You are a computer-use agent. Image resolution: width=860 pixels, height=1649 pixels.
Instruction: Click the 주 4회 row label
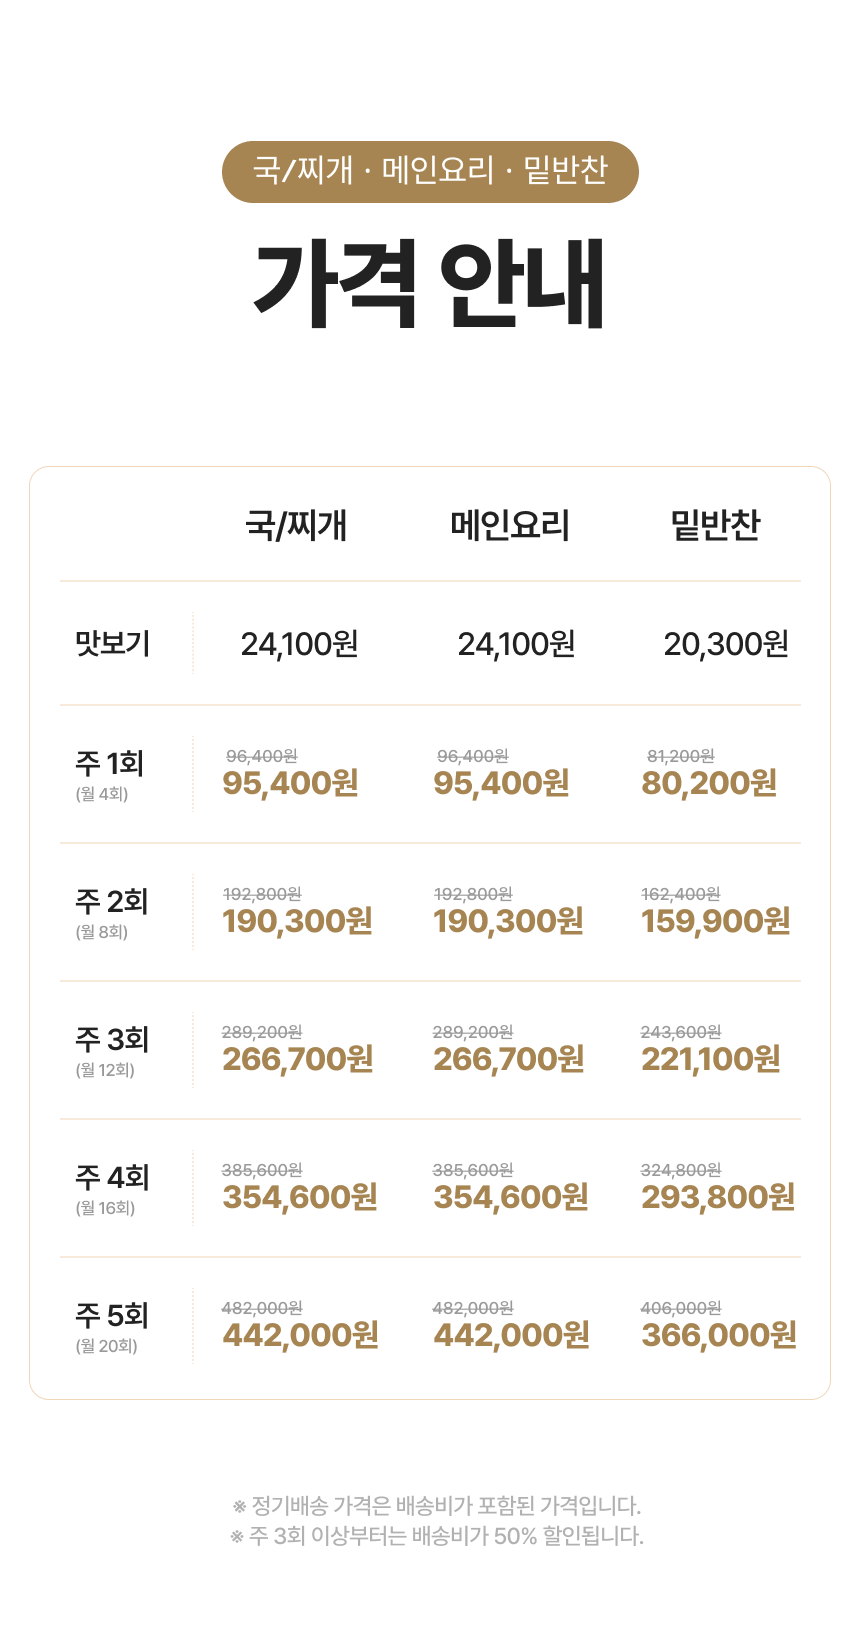112,1179
